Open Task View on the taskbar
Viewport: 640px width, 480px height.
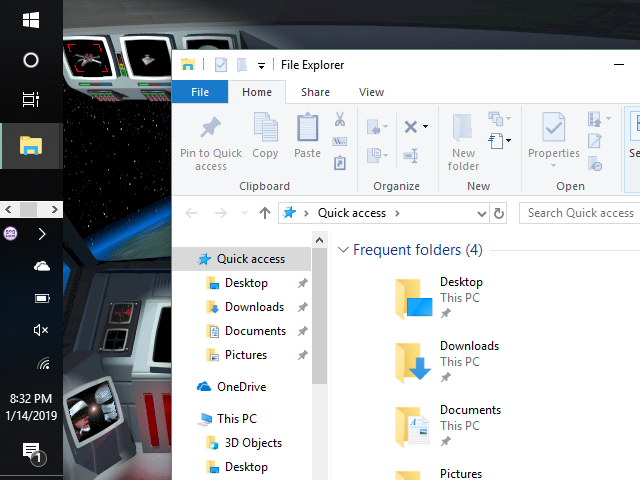click(31, 99)
